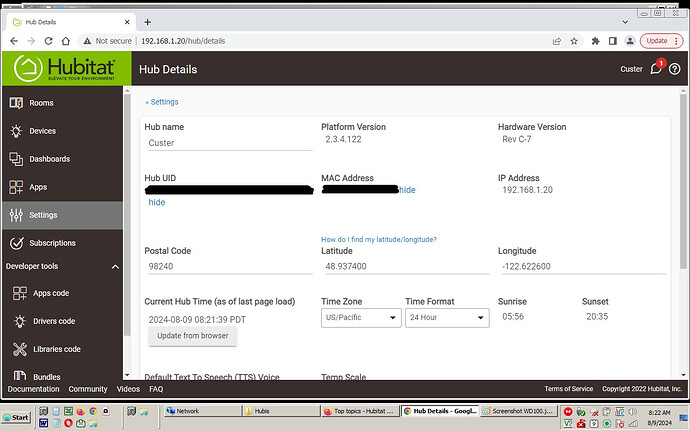Switch to Hubis taskbar window
Image resolution: width=690 pixels, height=431 pixels.
(x=282, y=411)
